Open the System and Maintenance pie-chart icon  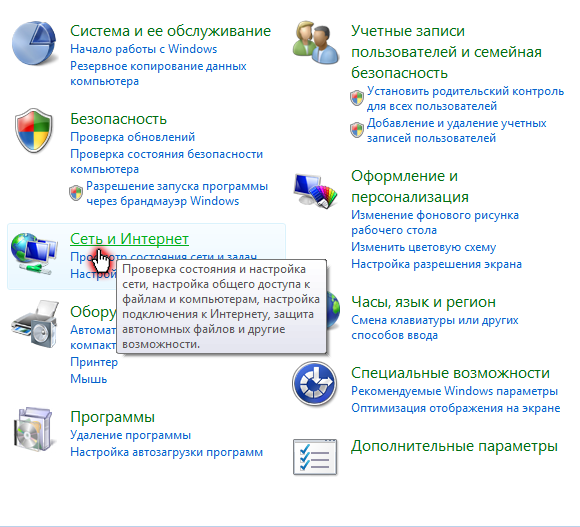tap(34, 43)
